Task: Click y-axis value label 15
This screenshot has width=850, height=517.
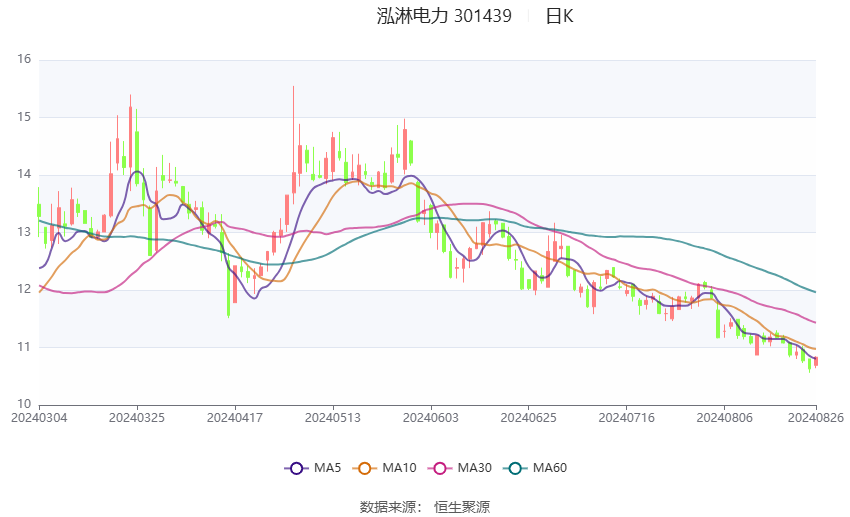Action: (24, 117)
